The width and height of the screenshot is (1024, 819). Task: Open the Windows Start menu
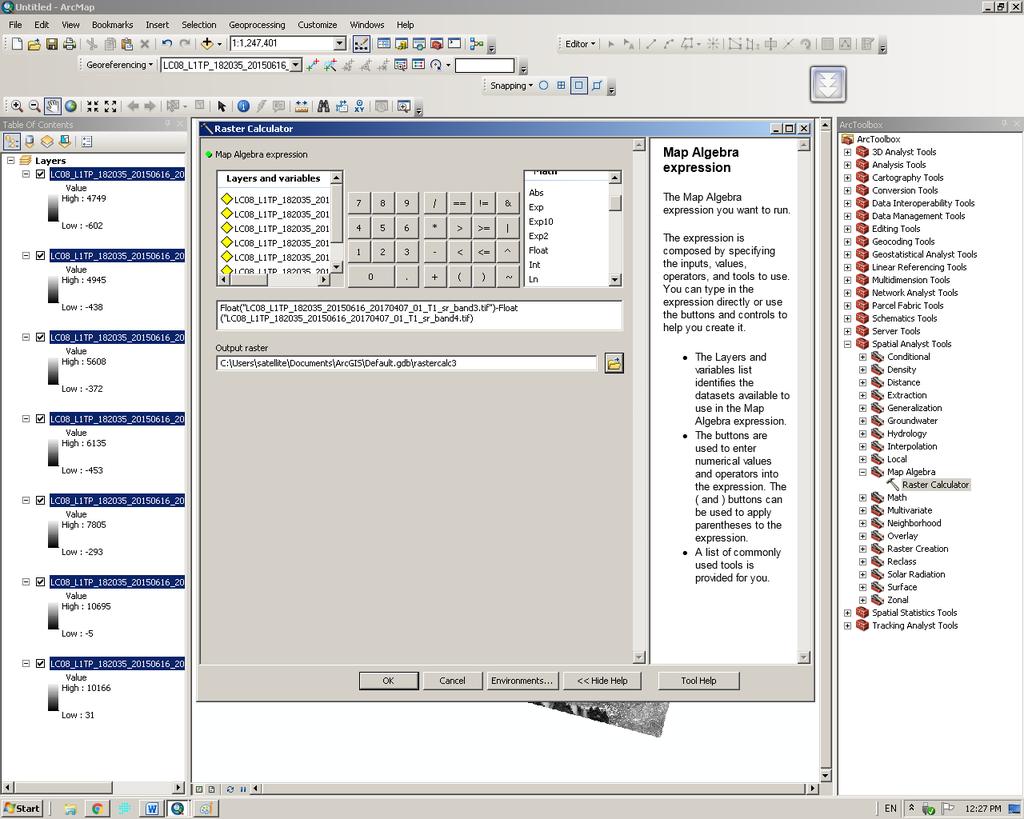[22, 809]
